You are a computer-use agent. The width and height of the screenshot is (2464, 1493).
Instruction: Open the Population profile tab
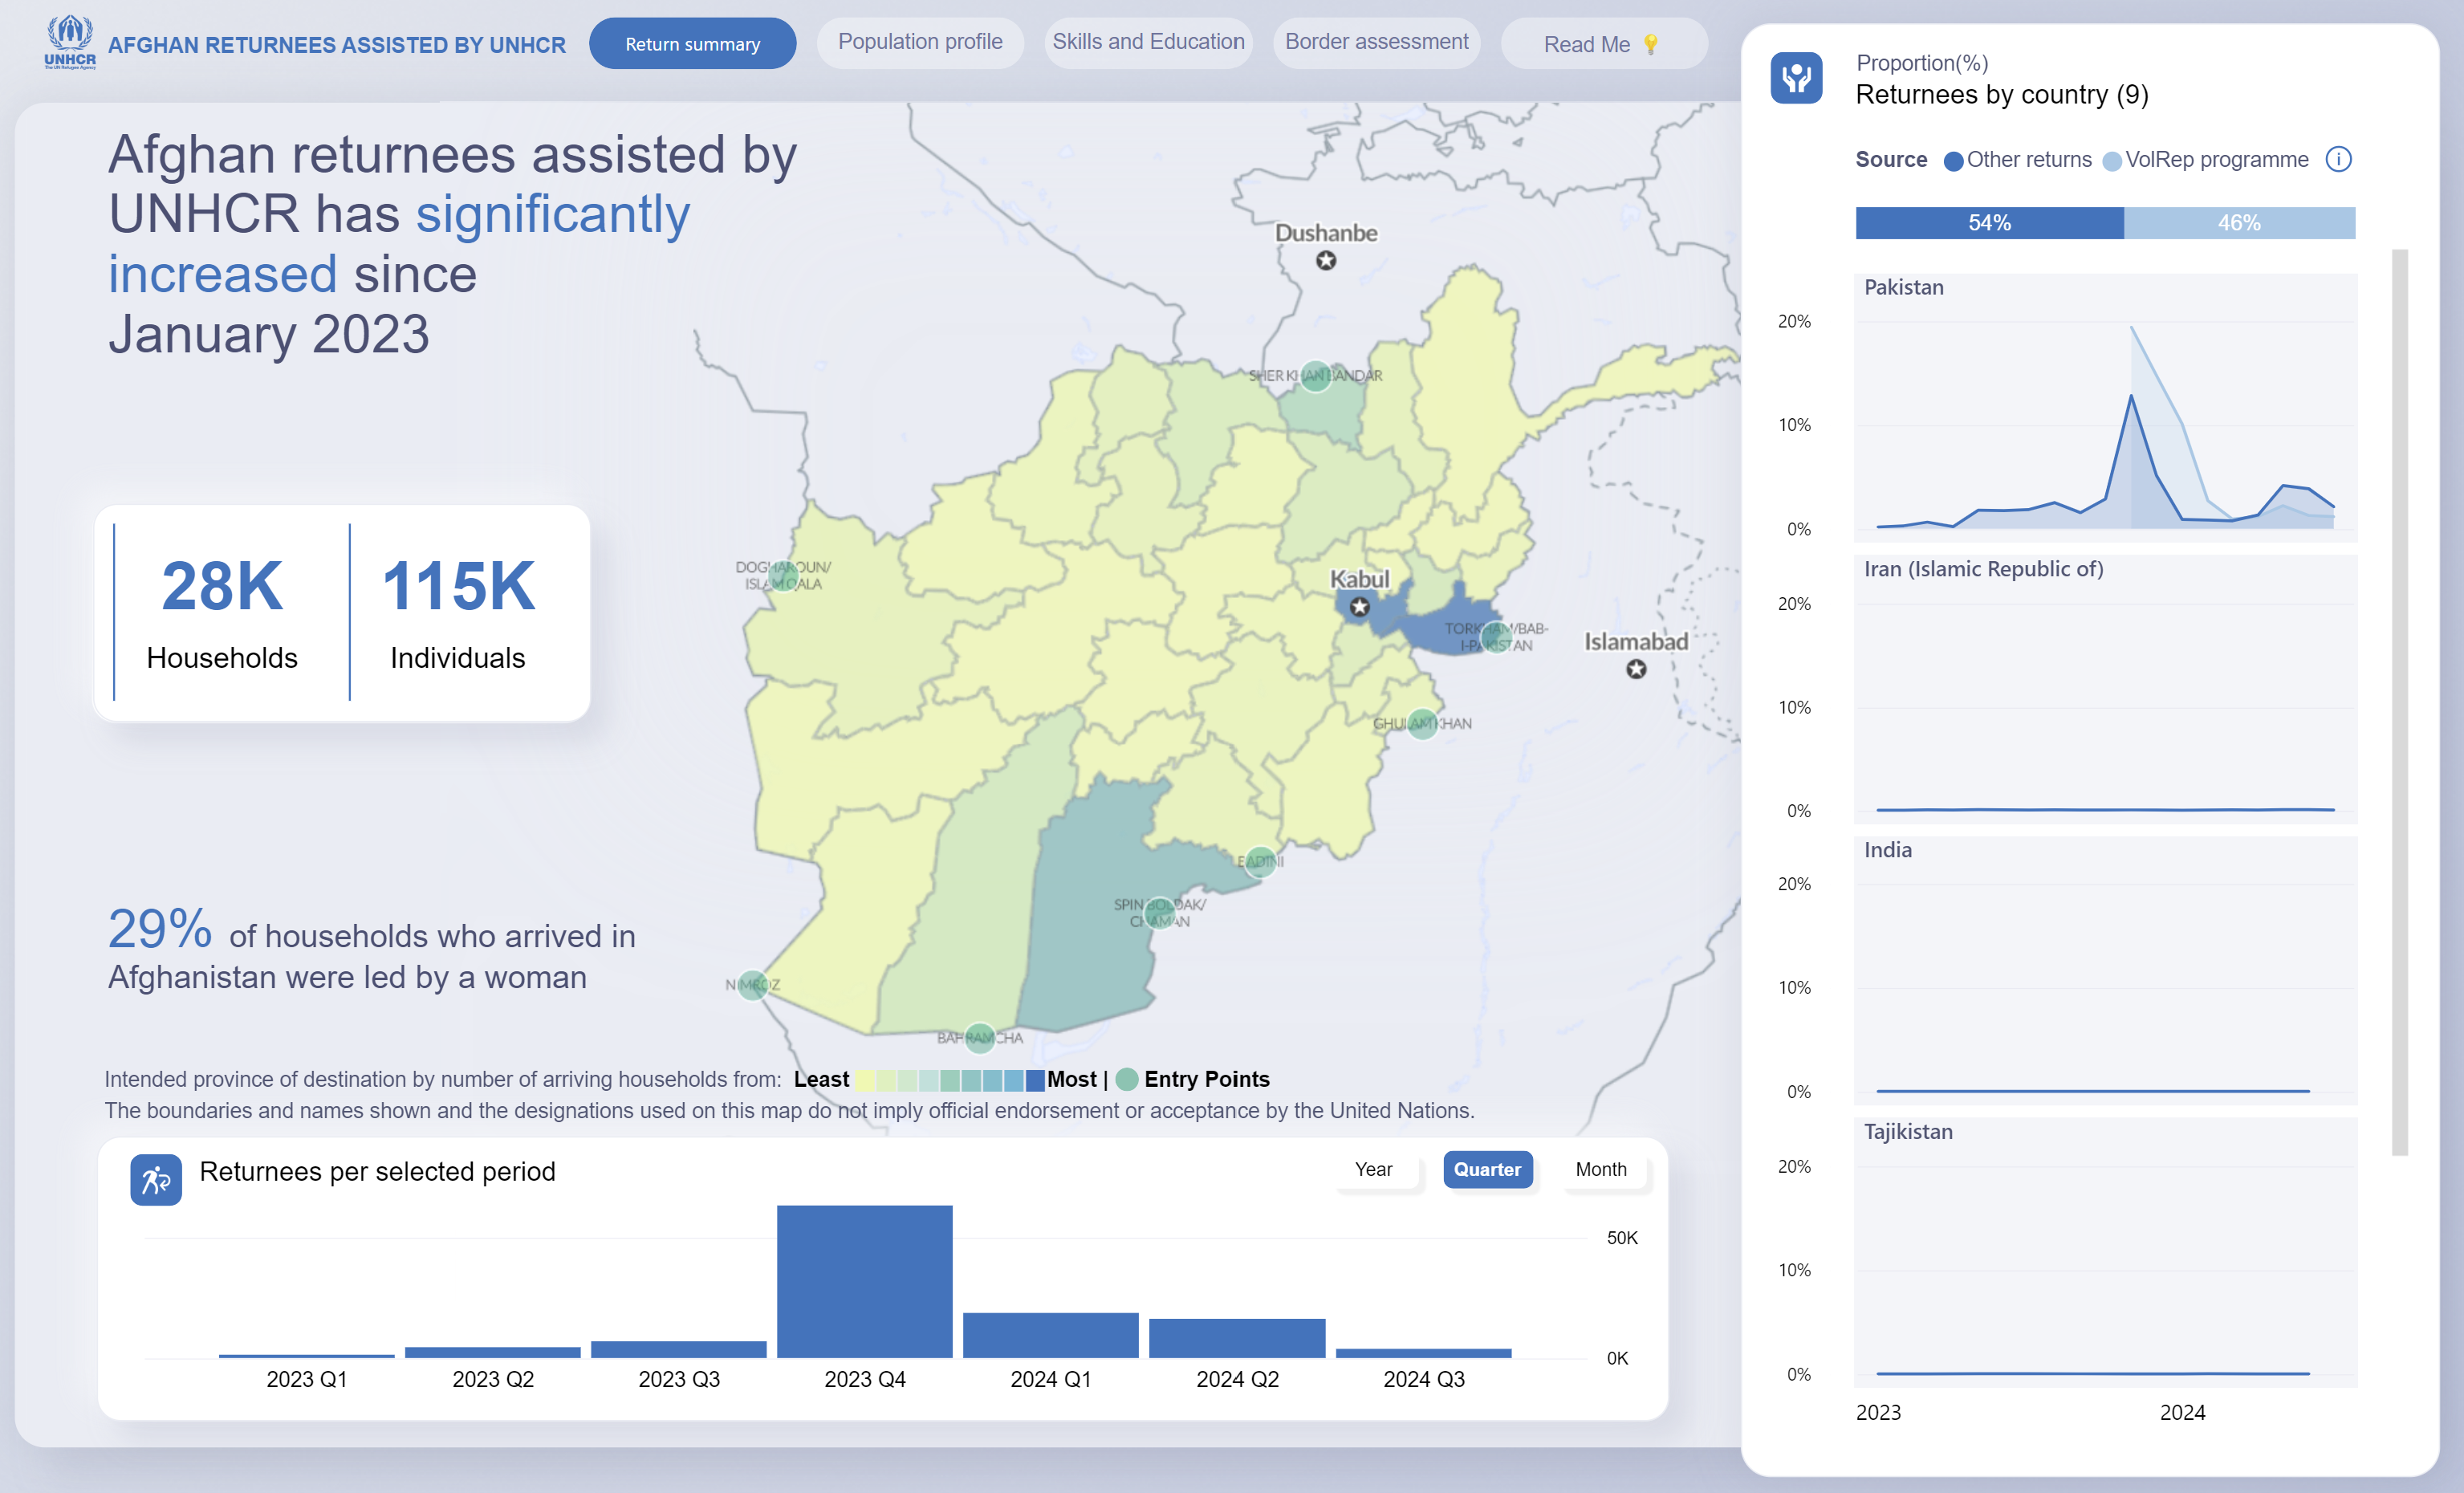pos(920,42)
